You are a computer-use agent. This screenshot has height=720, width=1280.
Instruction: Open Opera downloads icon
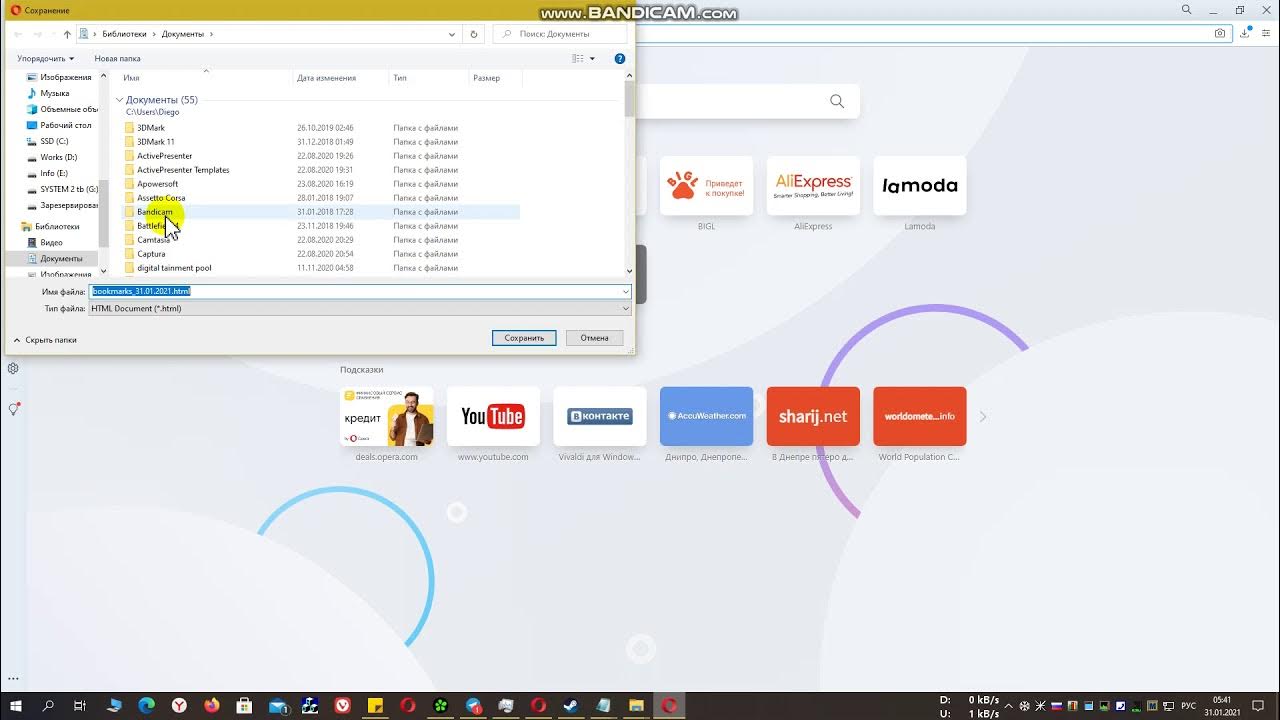1245,33
